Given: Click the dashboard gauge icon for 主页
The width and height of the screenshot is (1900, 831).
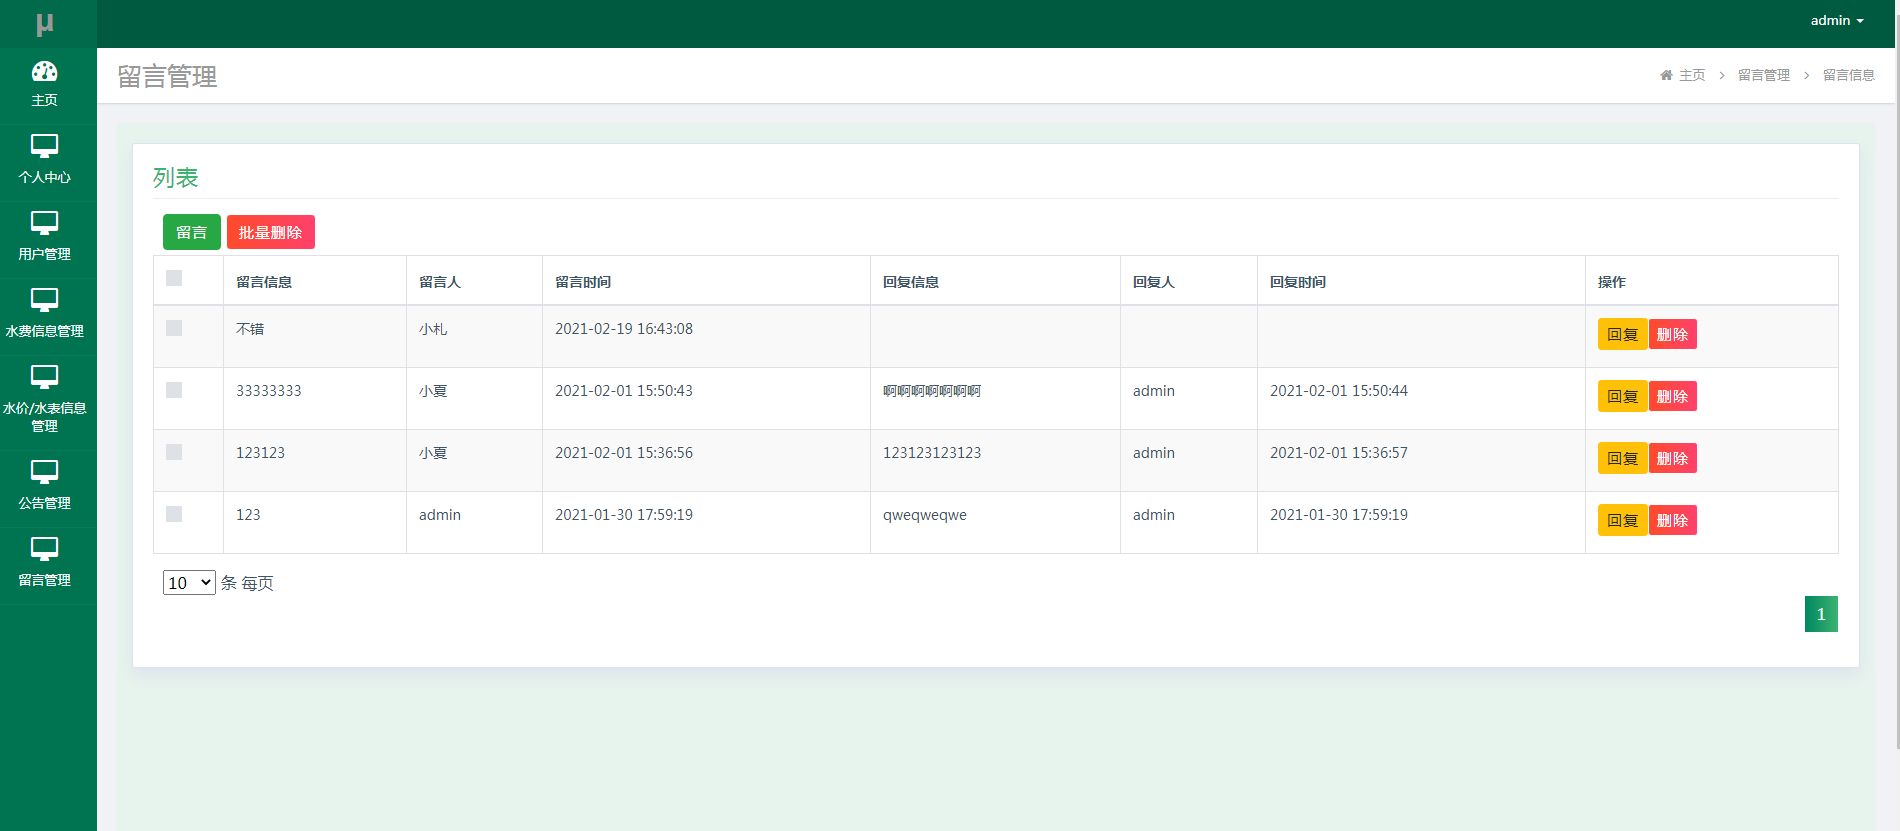Looking at the screenshot, I should coord(45,71).
